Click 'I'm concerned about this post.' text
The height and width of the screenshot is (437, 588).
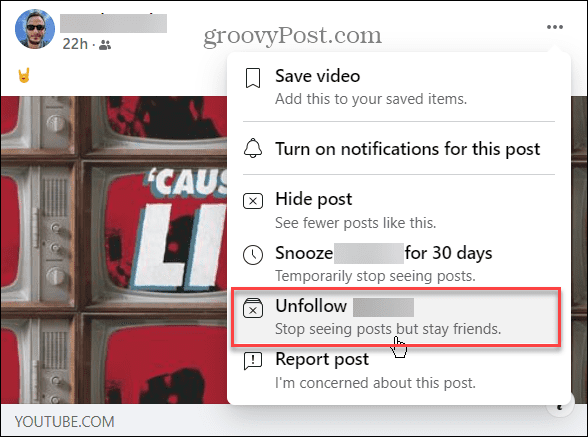375,383
